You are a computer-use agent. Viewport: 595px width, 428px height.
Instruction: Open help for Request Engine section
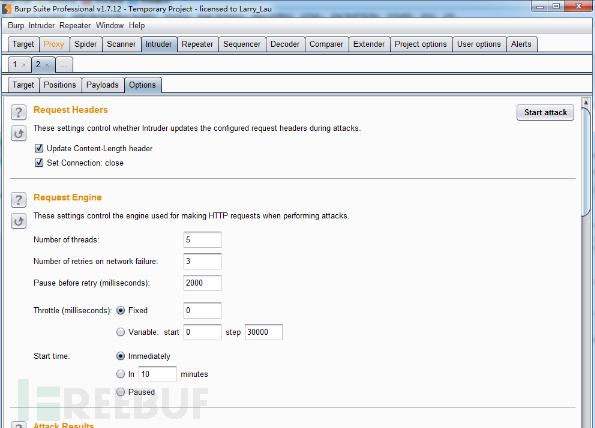19,200
